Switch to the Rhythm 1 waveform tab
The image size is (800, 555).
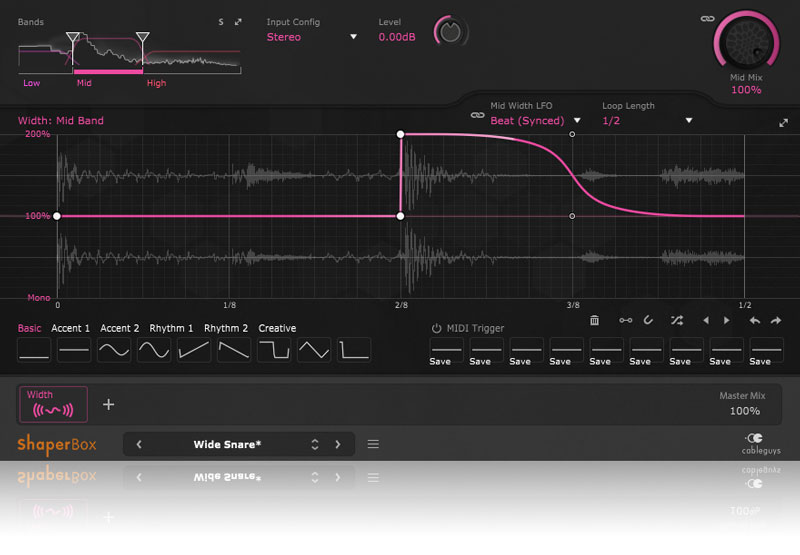coord(171,328)
